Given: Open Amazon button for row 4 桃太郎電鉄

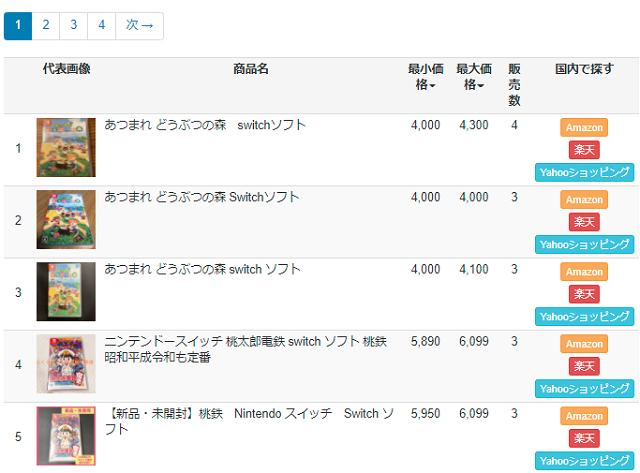Looking at the screenshot, I should [584, 344].
